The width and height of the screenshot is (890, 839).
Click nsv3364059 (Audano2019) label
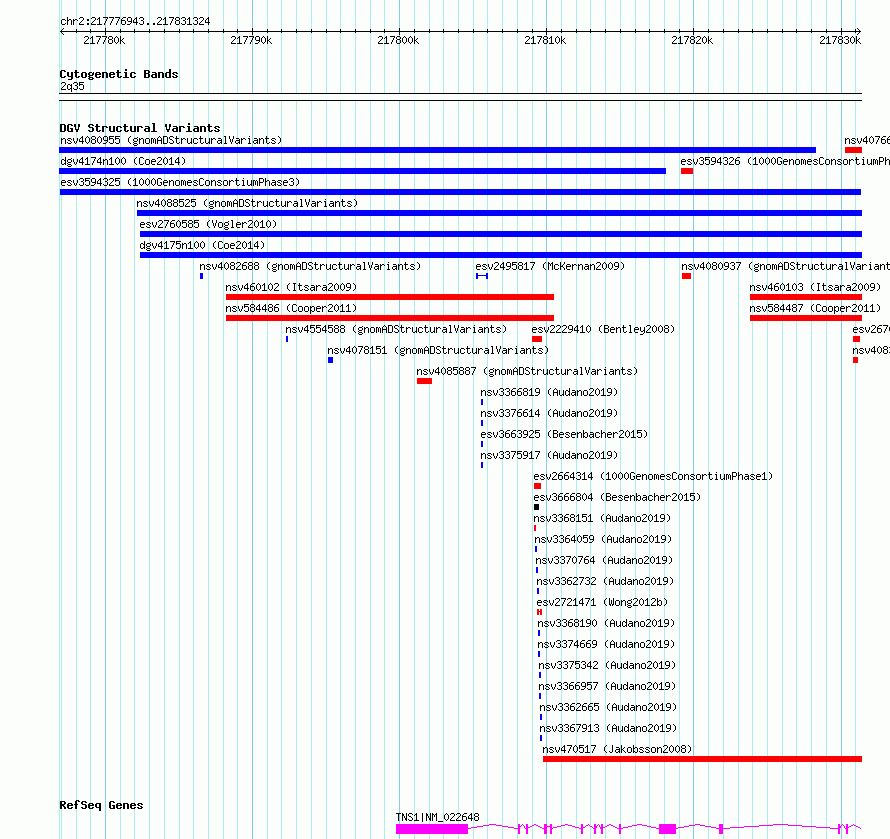(603, 539)
